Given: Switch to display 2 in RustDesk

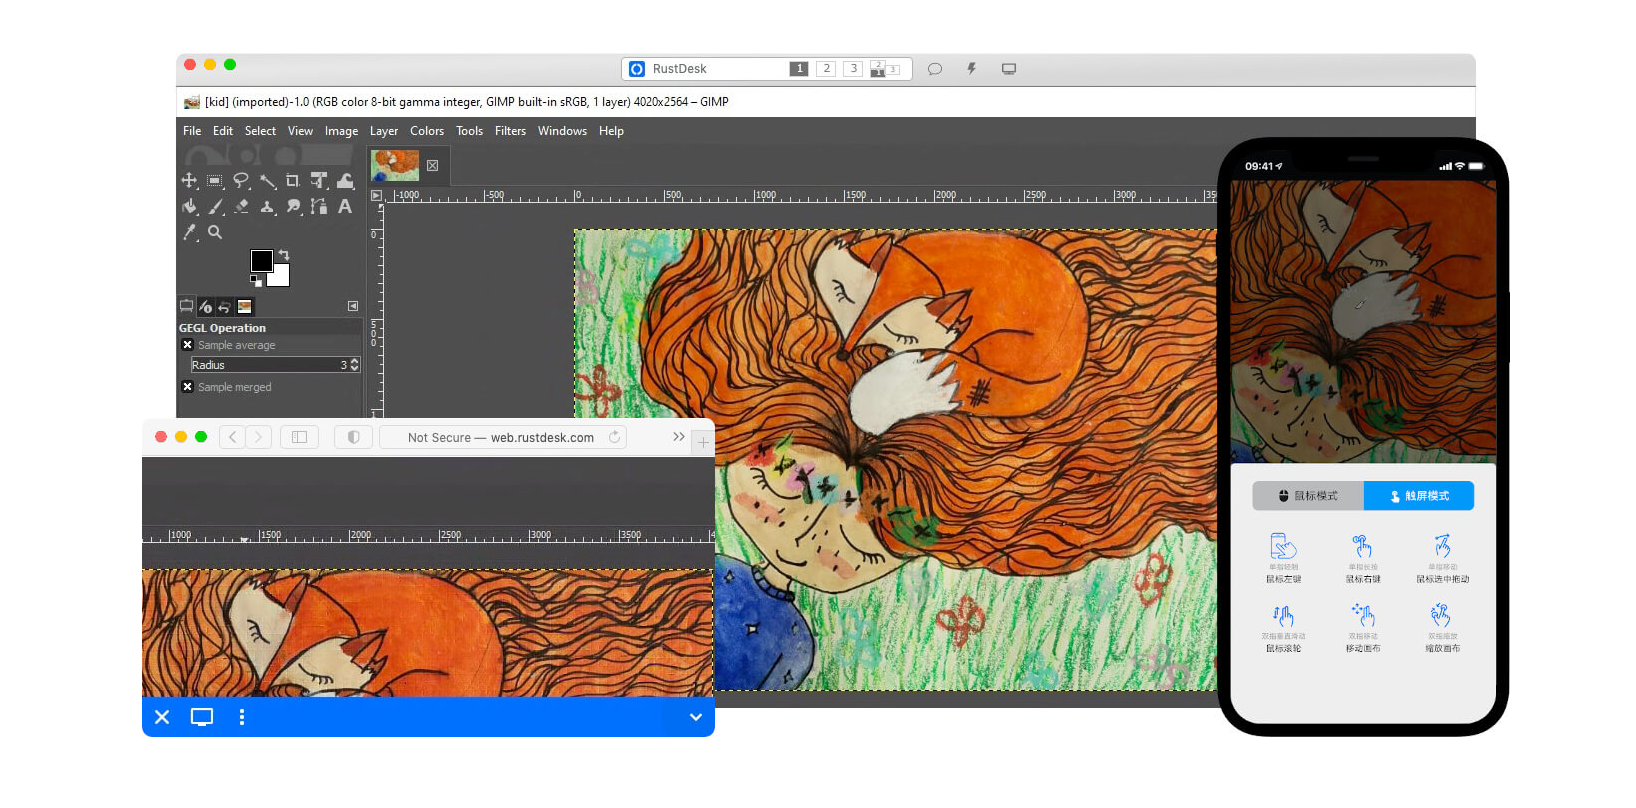Looking at the screenshot, I should tap(826, 69).
